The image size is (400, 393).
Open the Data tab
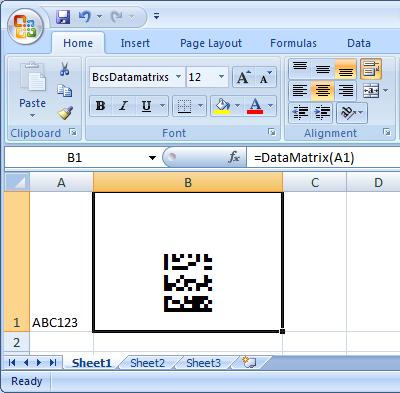[x=359, y=43]
